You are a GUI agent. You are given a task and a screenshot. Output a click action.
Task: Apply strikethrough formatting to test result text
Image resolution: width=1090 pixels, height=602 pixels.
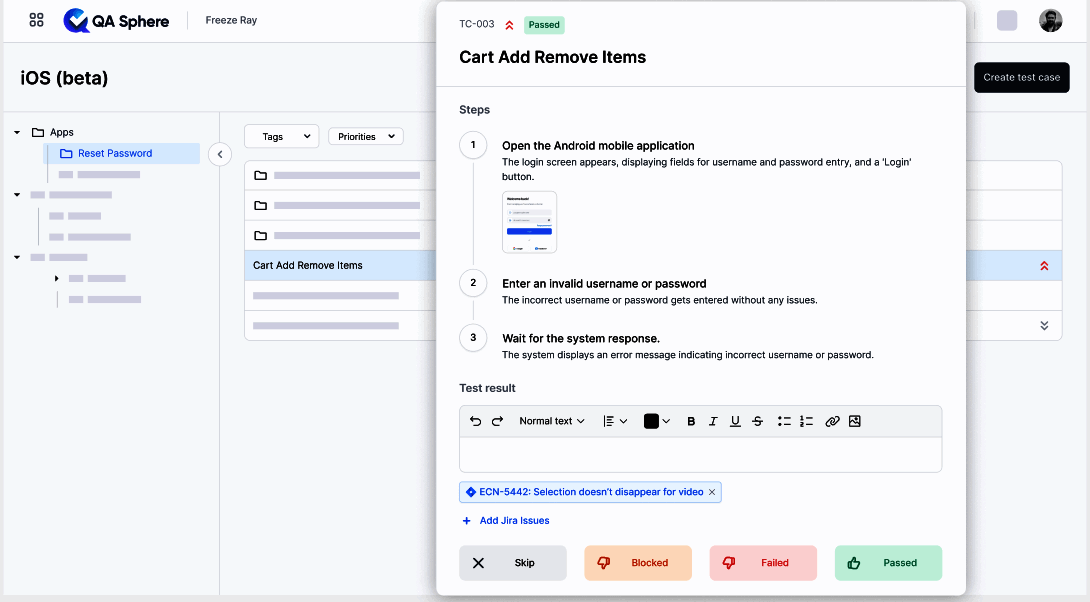coord(757,421)
